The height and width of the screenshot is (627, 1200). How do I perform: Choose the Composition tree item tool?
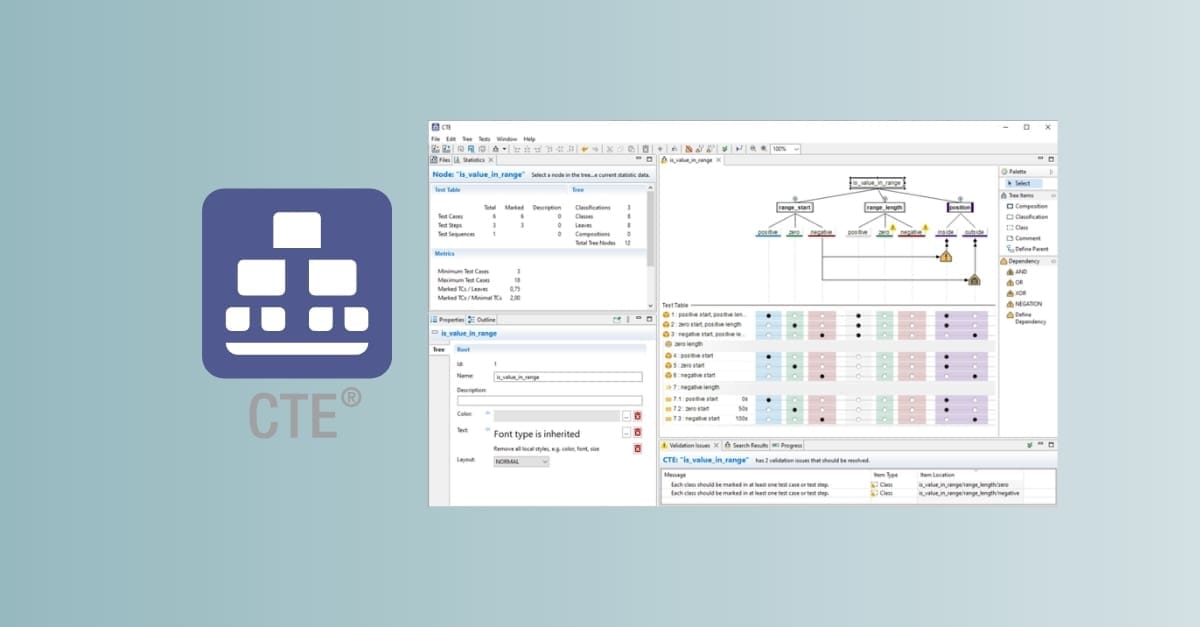point(1027,206)
